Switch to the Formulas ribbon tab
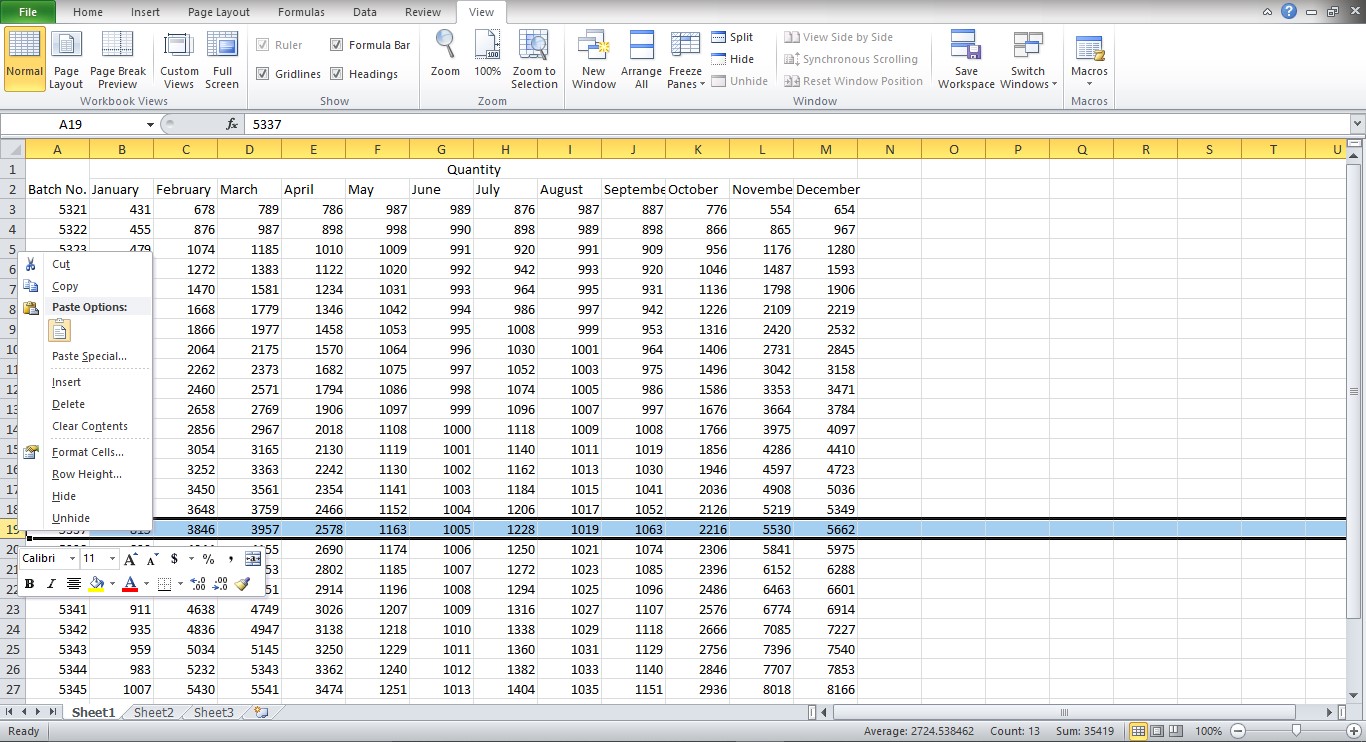The height and width of the screenshot is (742, 1366). pyautogui.click(x=300, y=12)
